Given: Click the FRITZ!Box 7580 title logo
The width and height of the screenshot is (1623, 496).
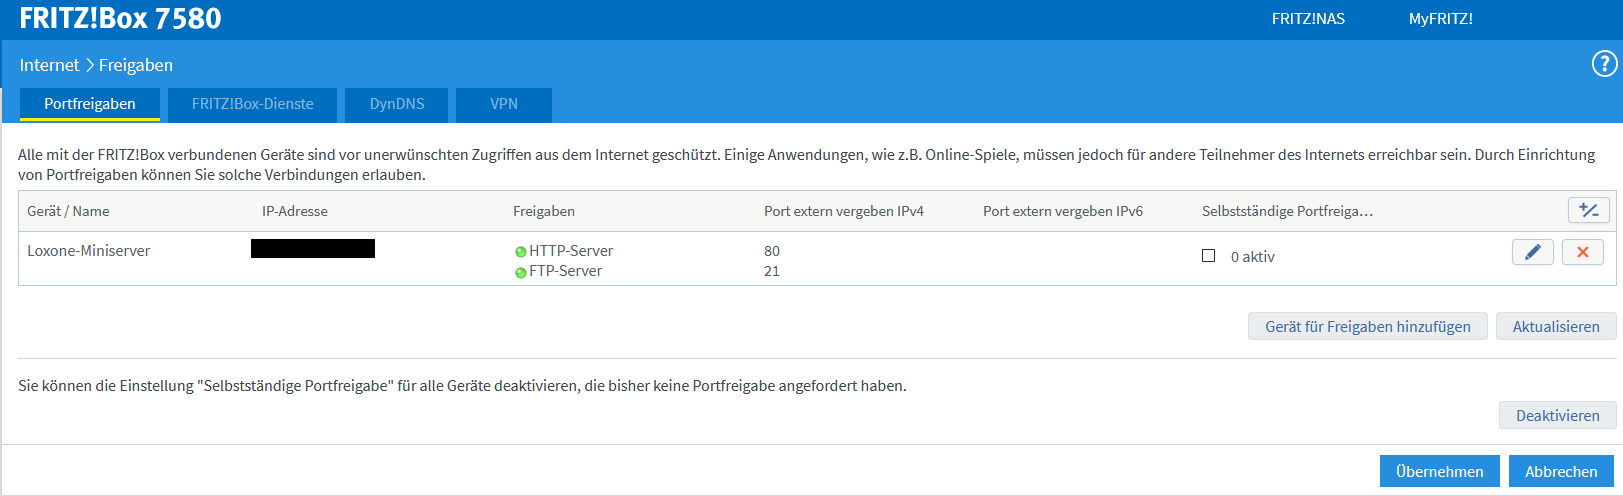Looking at the screenshot, I should [120, 19].
